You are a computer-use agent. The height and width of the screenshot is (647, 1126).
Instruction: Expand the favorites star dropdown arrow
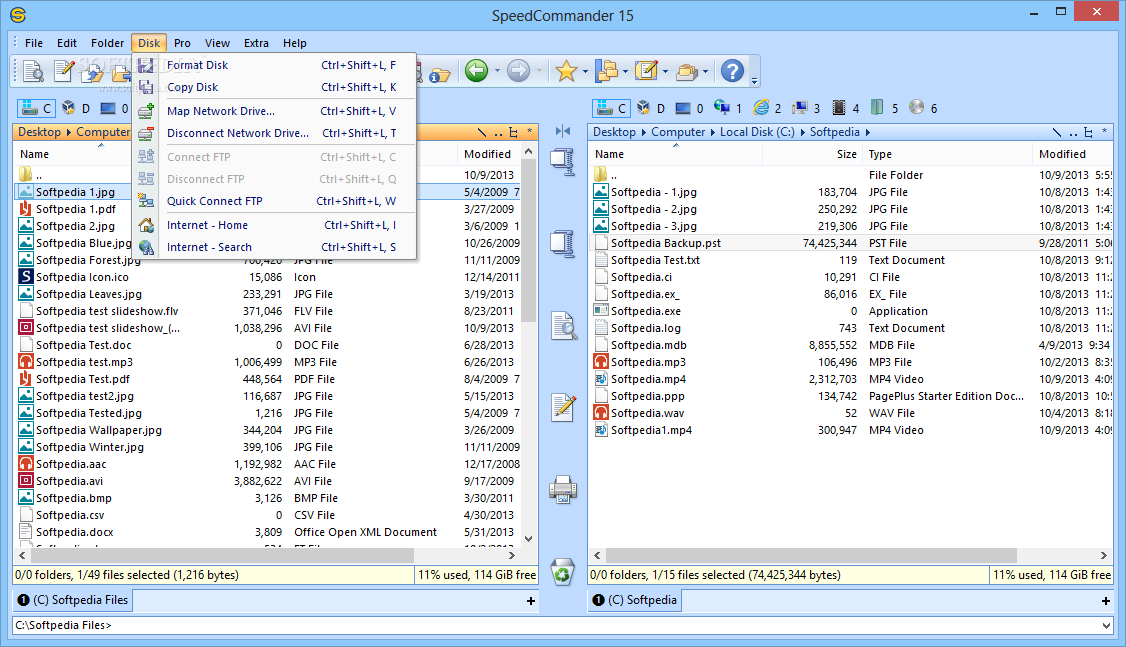pyautogui.click(x=585, y=71)
